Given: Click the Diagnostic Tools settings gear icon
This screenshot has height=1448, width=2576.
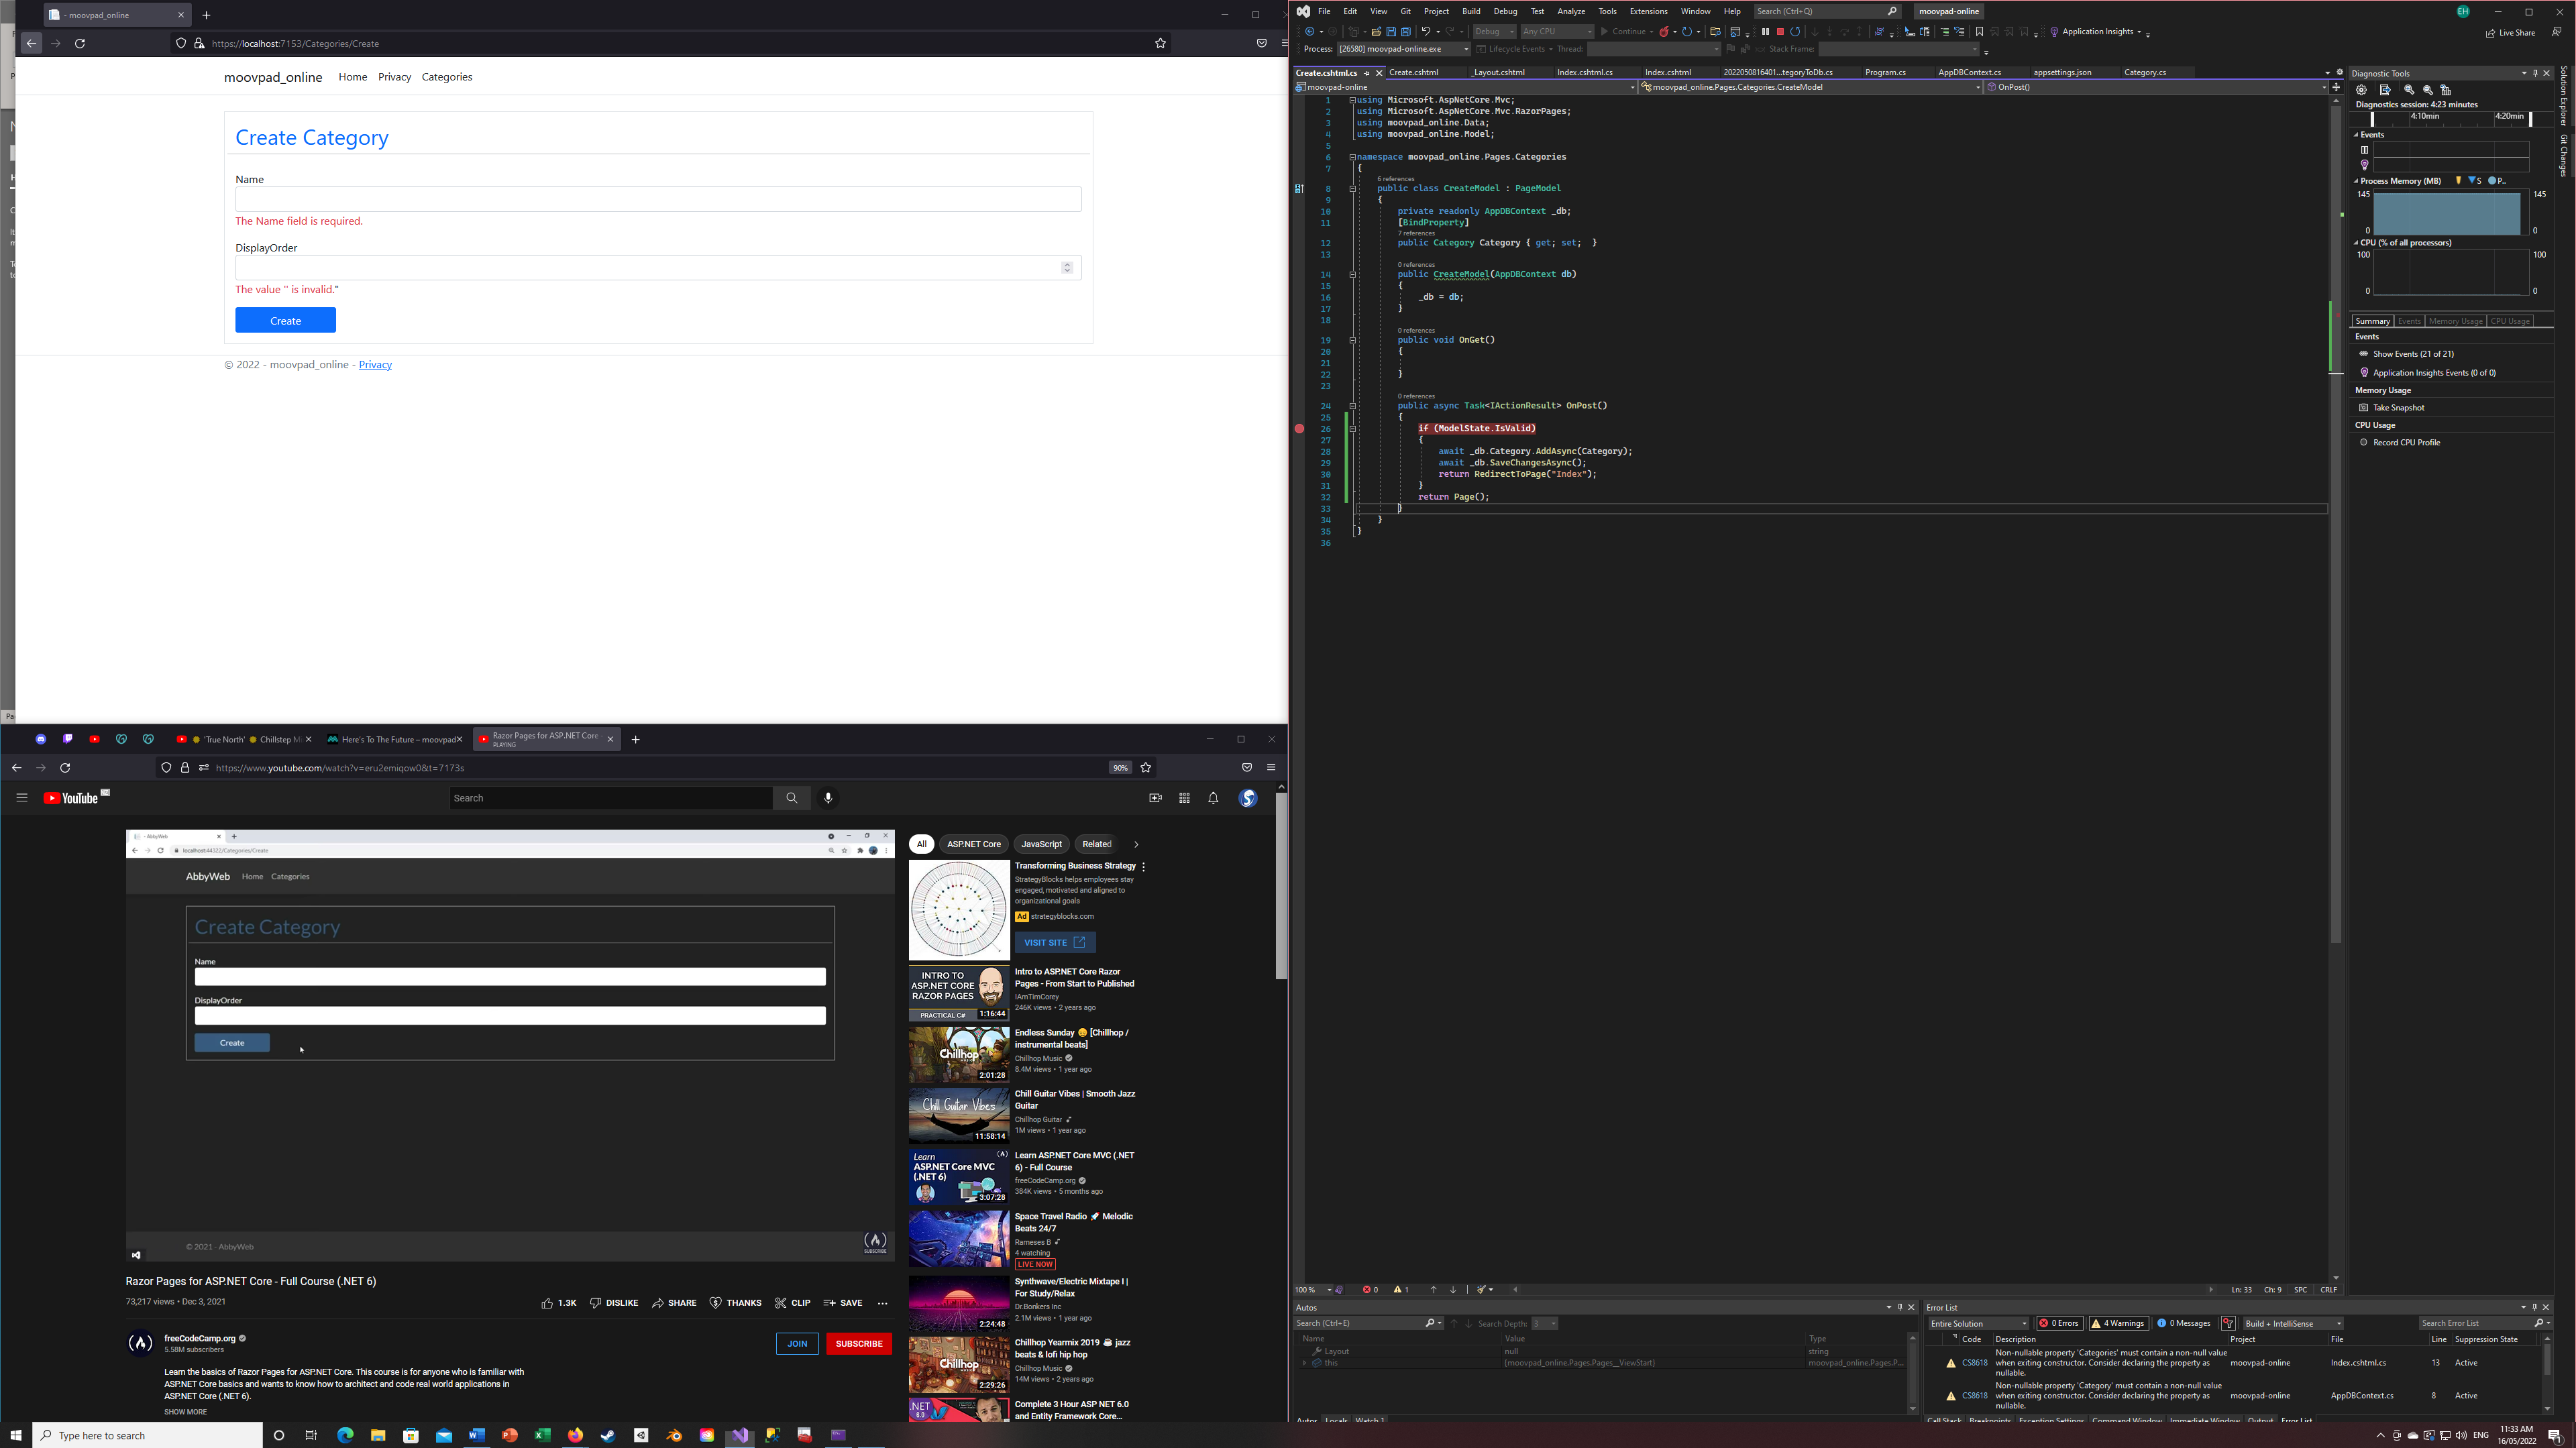Looking at the screenshot, I should tap(2361, 90).
